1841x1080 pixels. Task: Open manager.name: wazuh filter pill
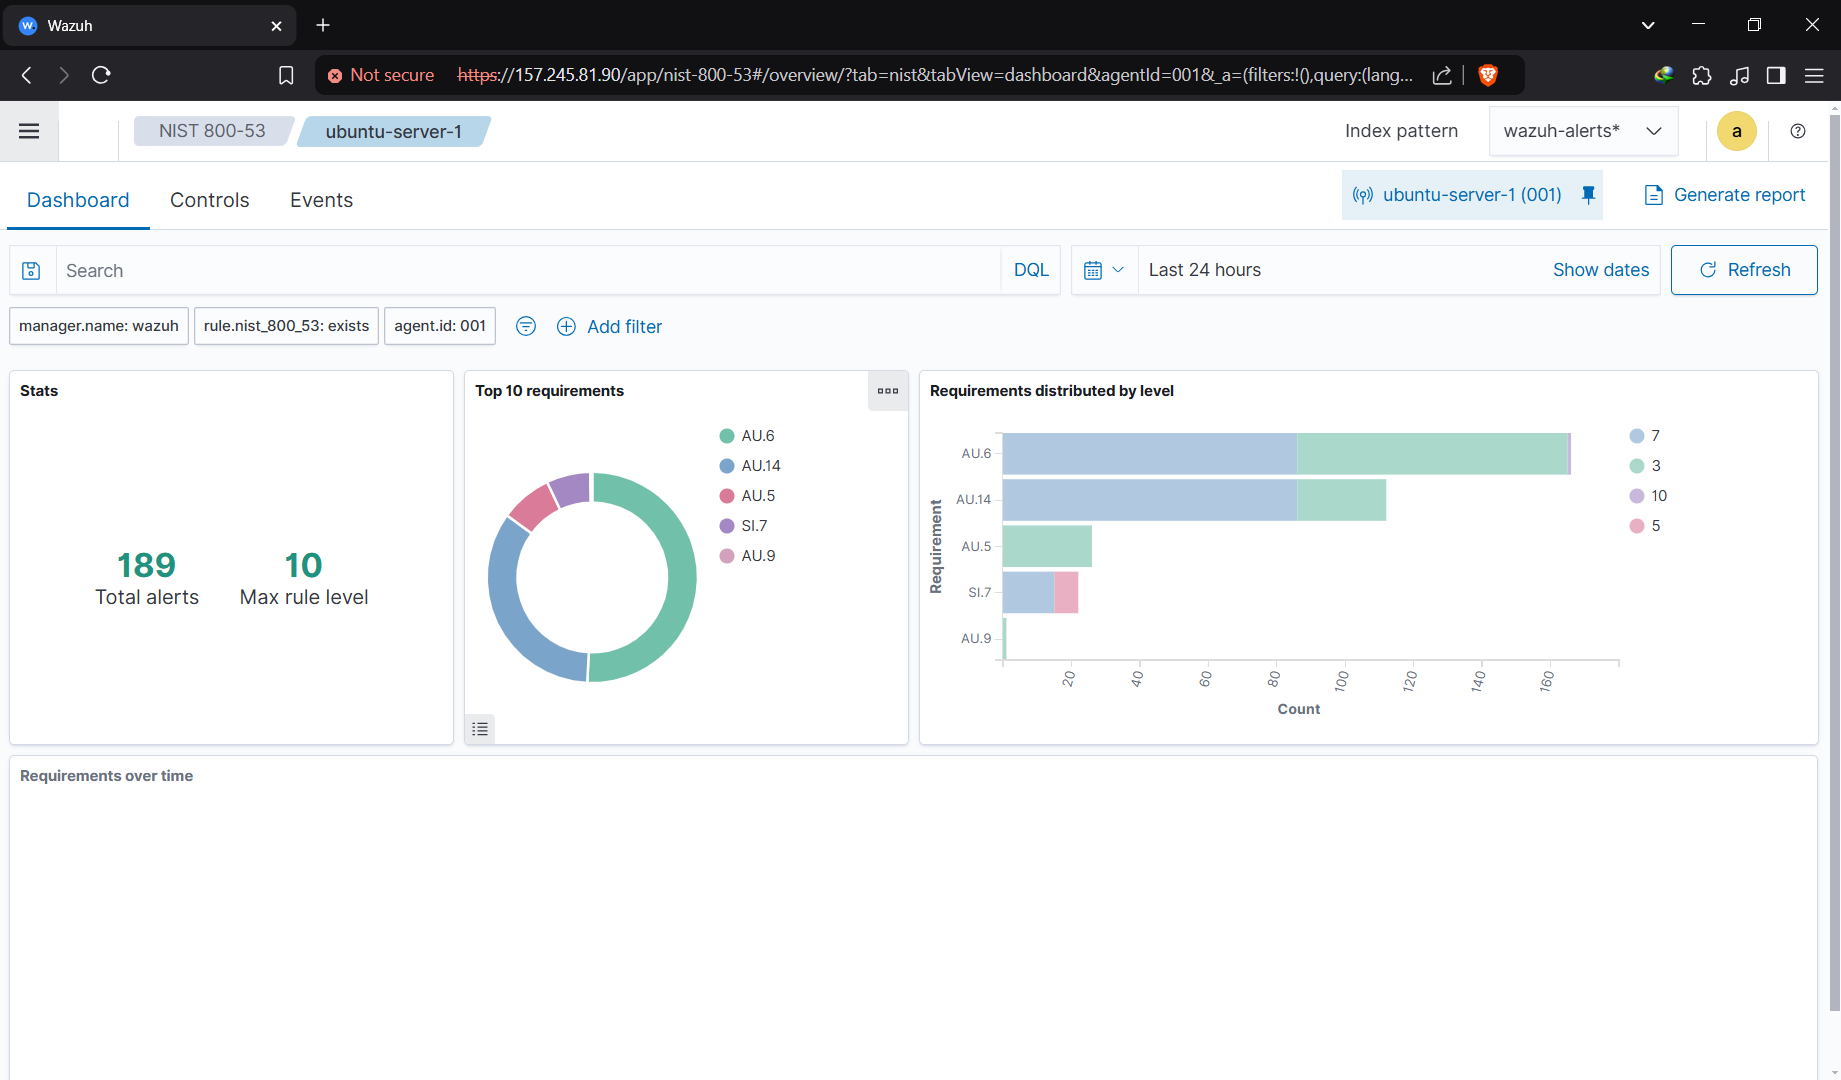(99, 326)
